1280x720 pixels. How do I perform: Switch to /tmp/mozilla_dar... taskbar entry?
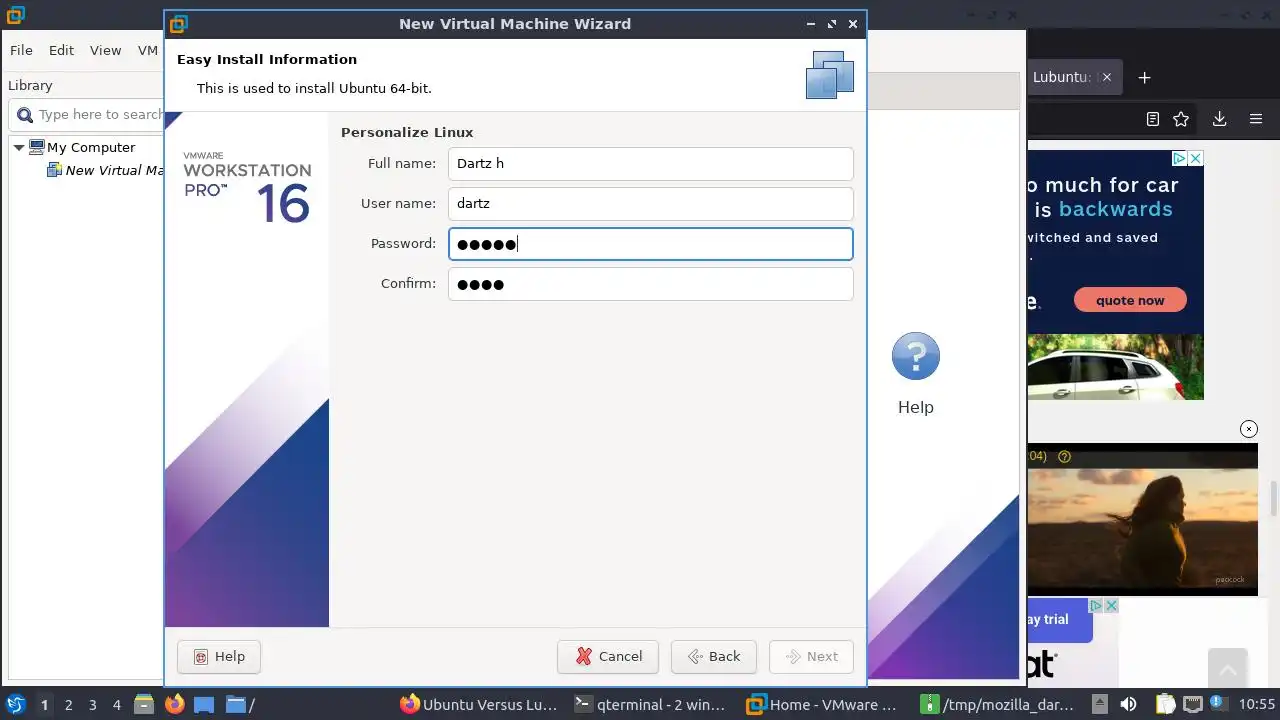point(996,705)
